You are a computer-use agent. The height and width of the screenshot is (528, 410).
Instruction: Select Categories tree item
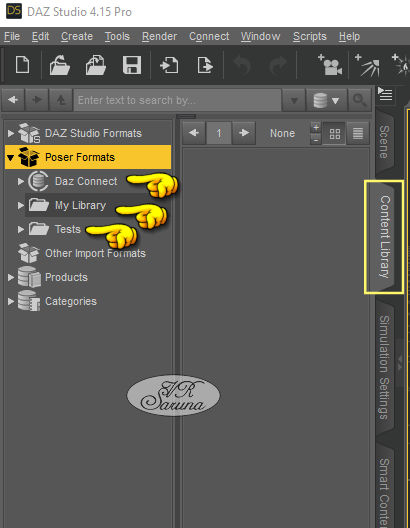tap(71, 301)
